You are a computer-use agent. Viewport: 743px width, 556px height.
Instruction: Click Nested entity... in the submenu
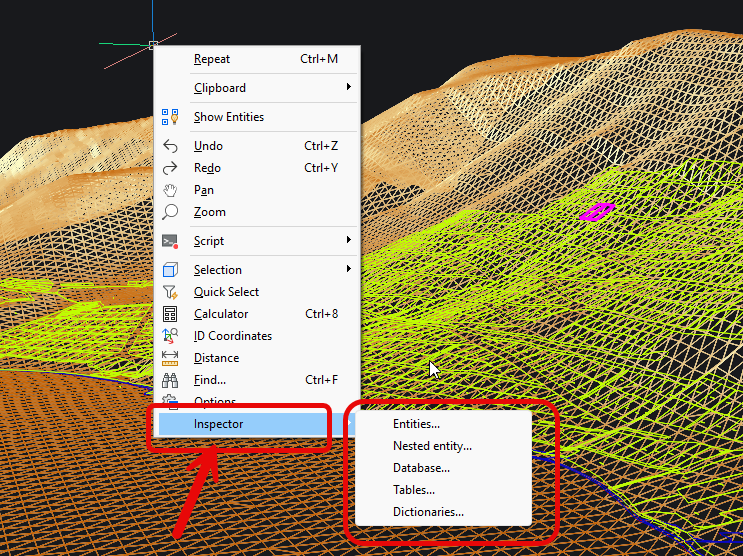point(432,446)
